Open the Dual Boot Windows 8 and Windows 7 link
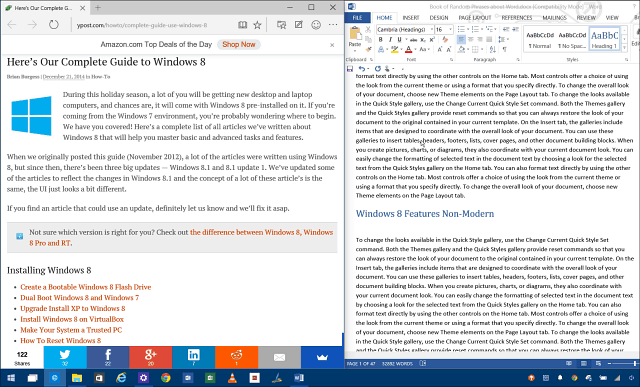 coord(80,298)
